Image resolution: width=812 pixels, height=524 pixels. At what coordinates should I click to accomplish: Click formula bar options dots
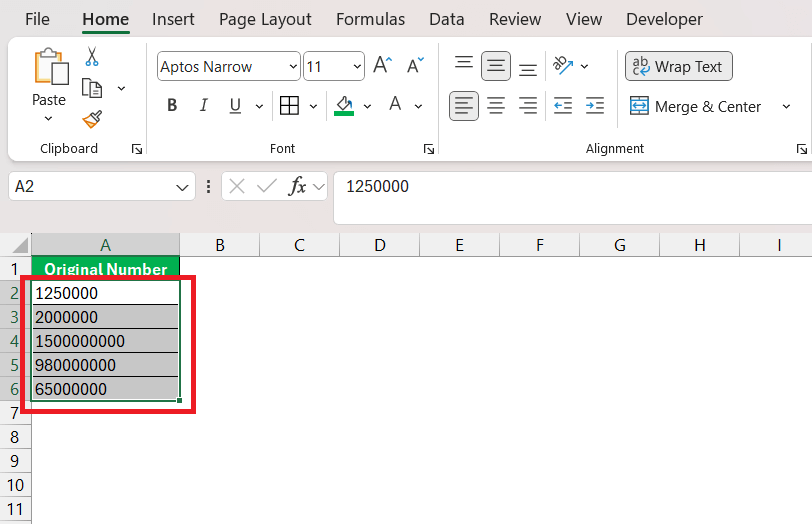pyautogui.click(x=208, y=186)
